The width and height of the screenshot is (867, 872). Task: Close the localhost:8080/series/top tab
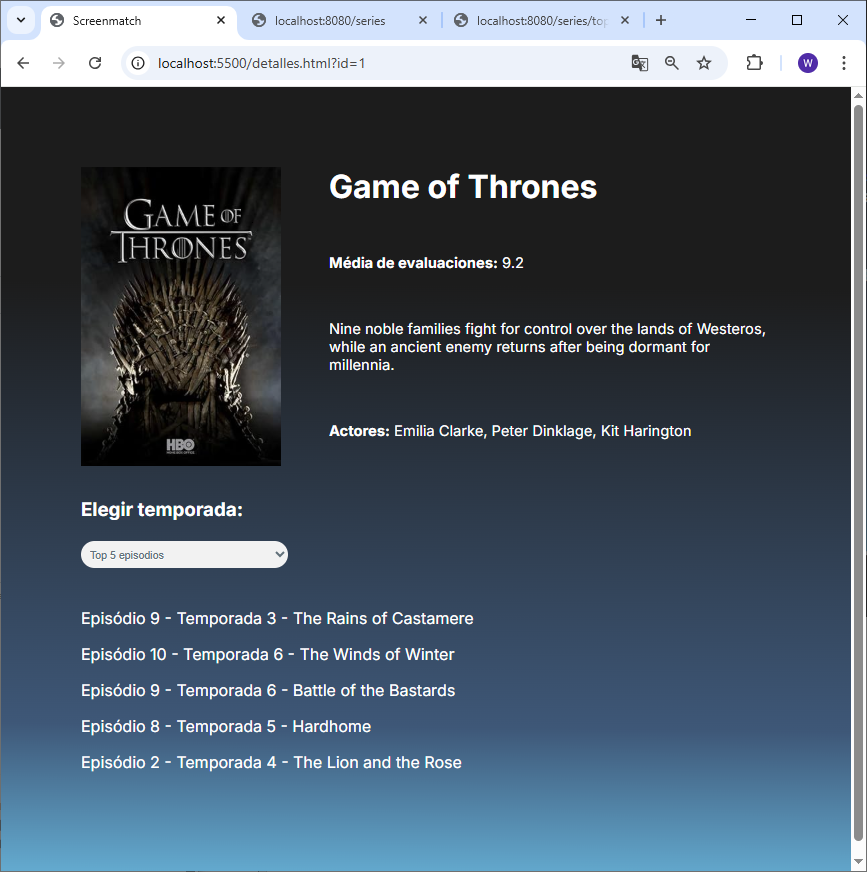pyautogui.click(x=625, y=21)
